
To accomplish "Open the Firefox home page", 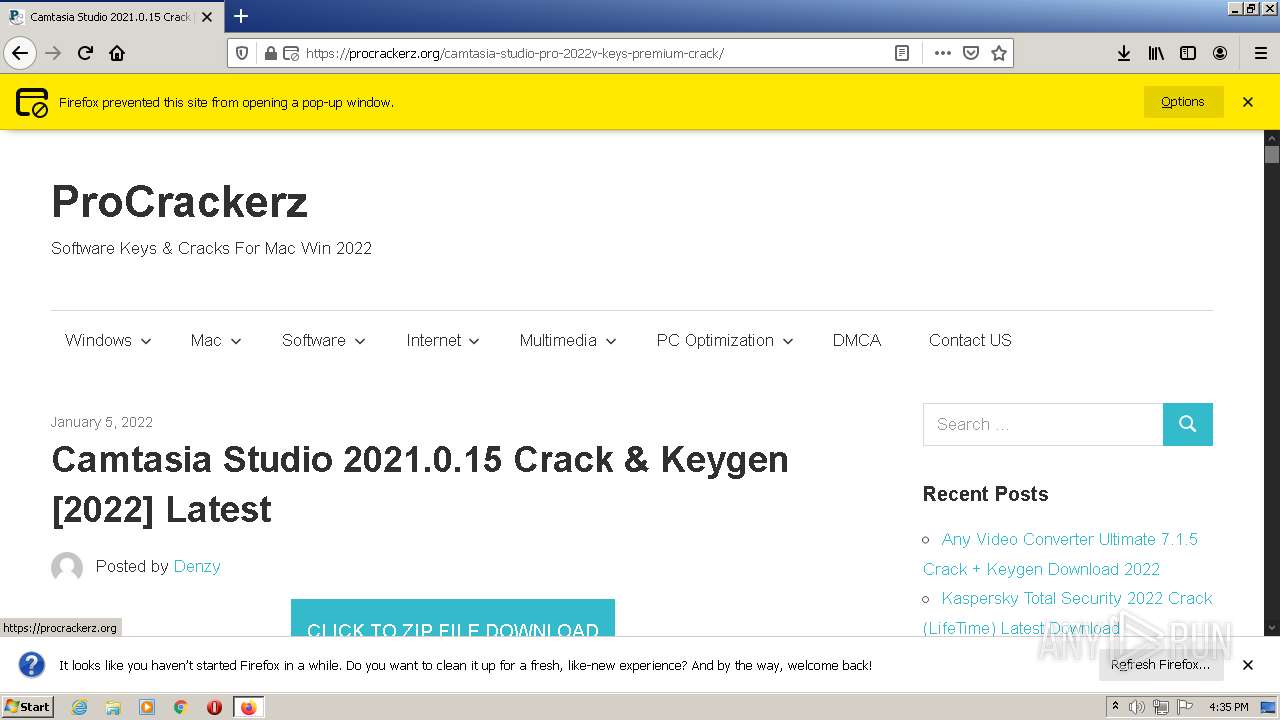I will point(117,53).
